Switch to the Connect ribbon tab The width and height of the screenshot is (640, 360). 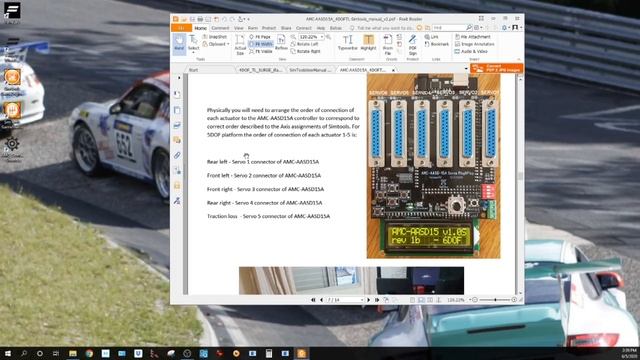coord(304,28)
